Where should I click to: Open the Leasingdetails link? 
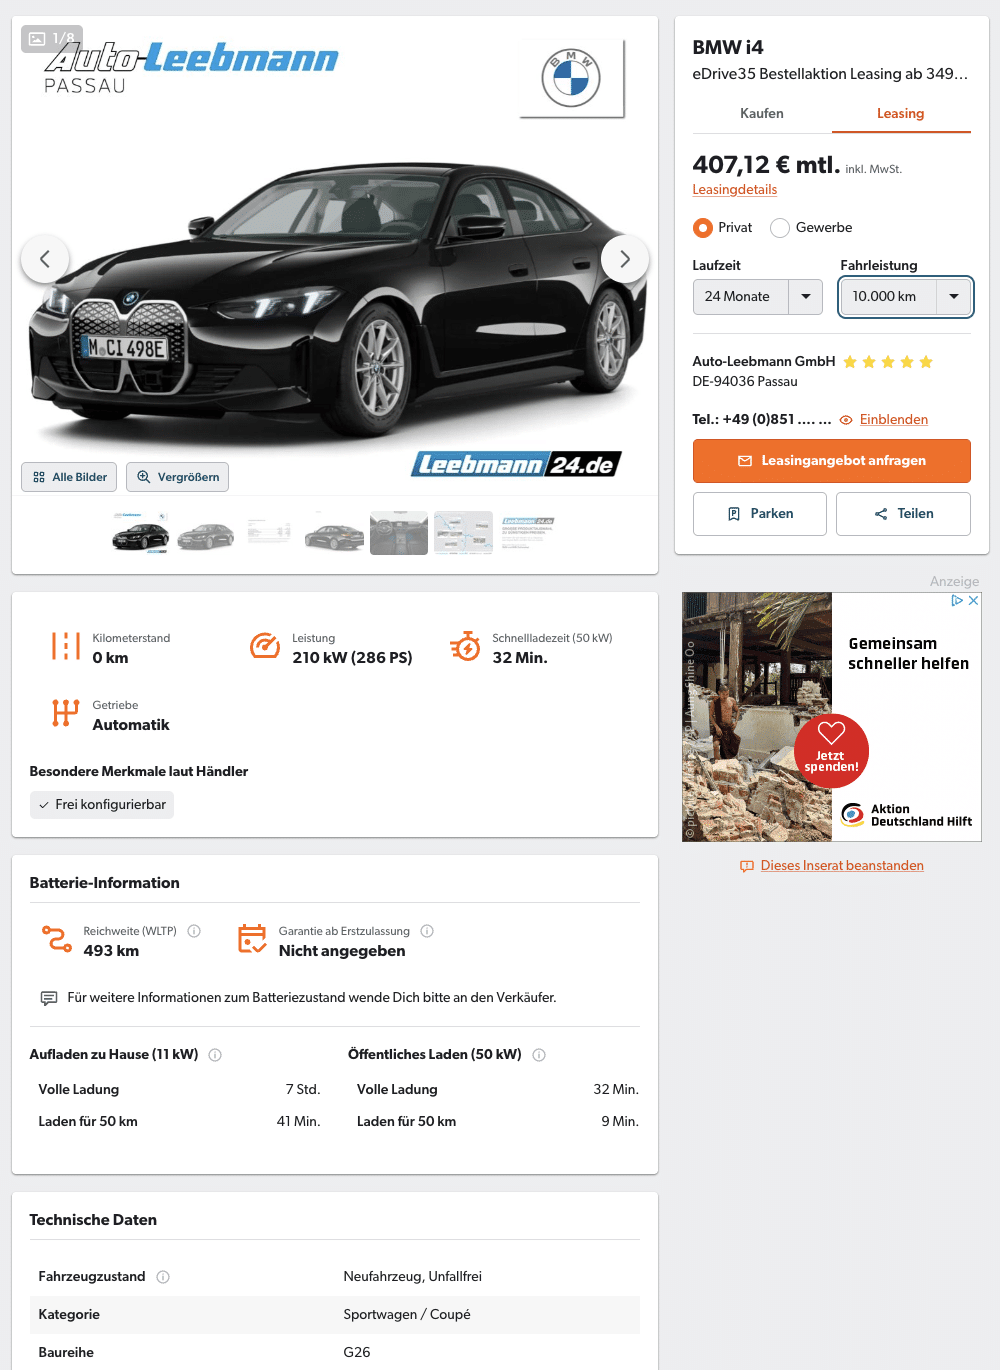(735, 190)
